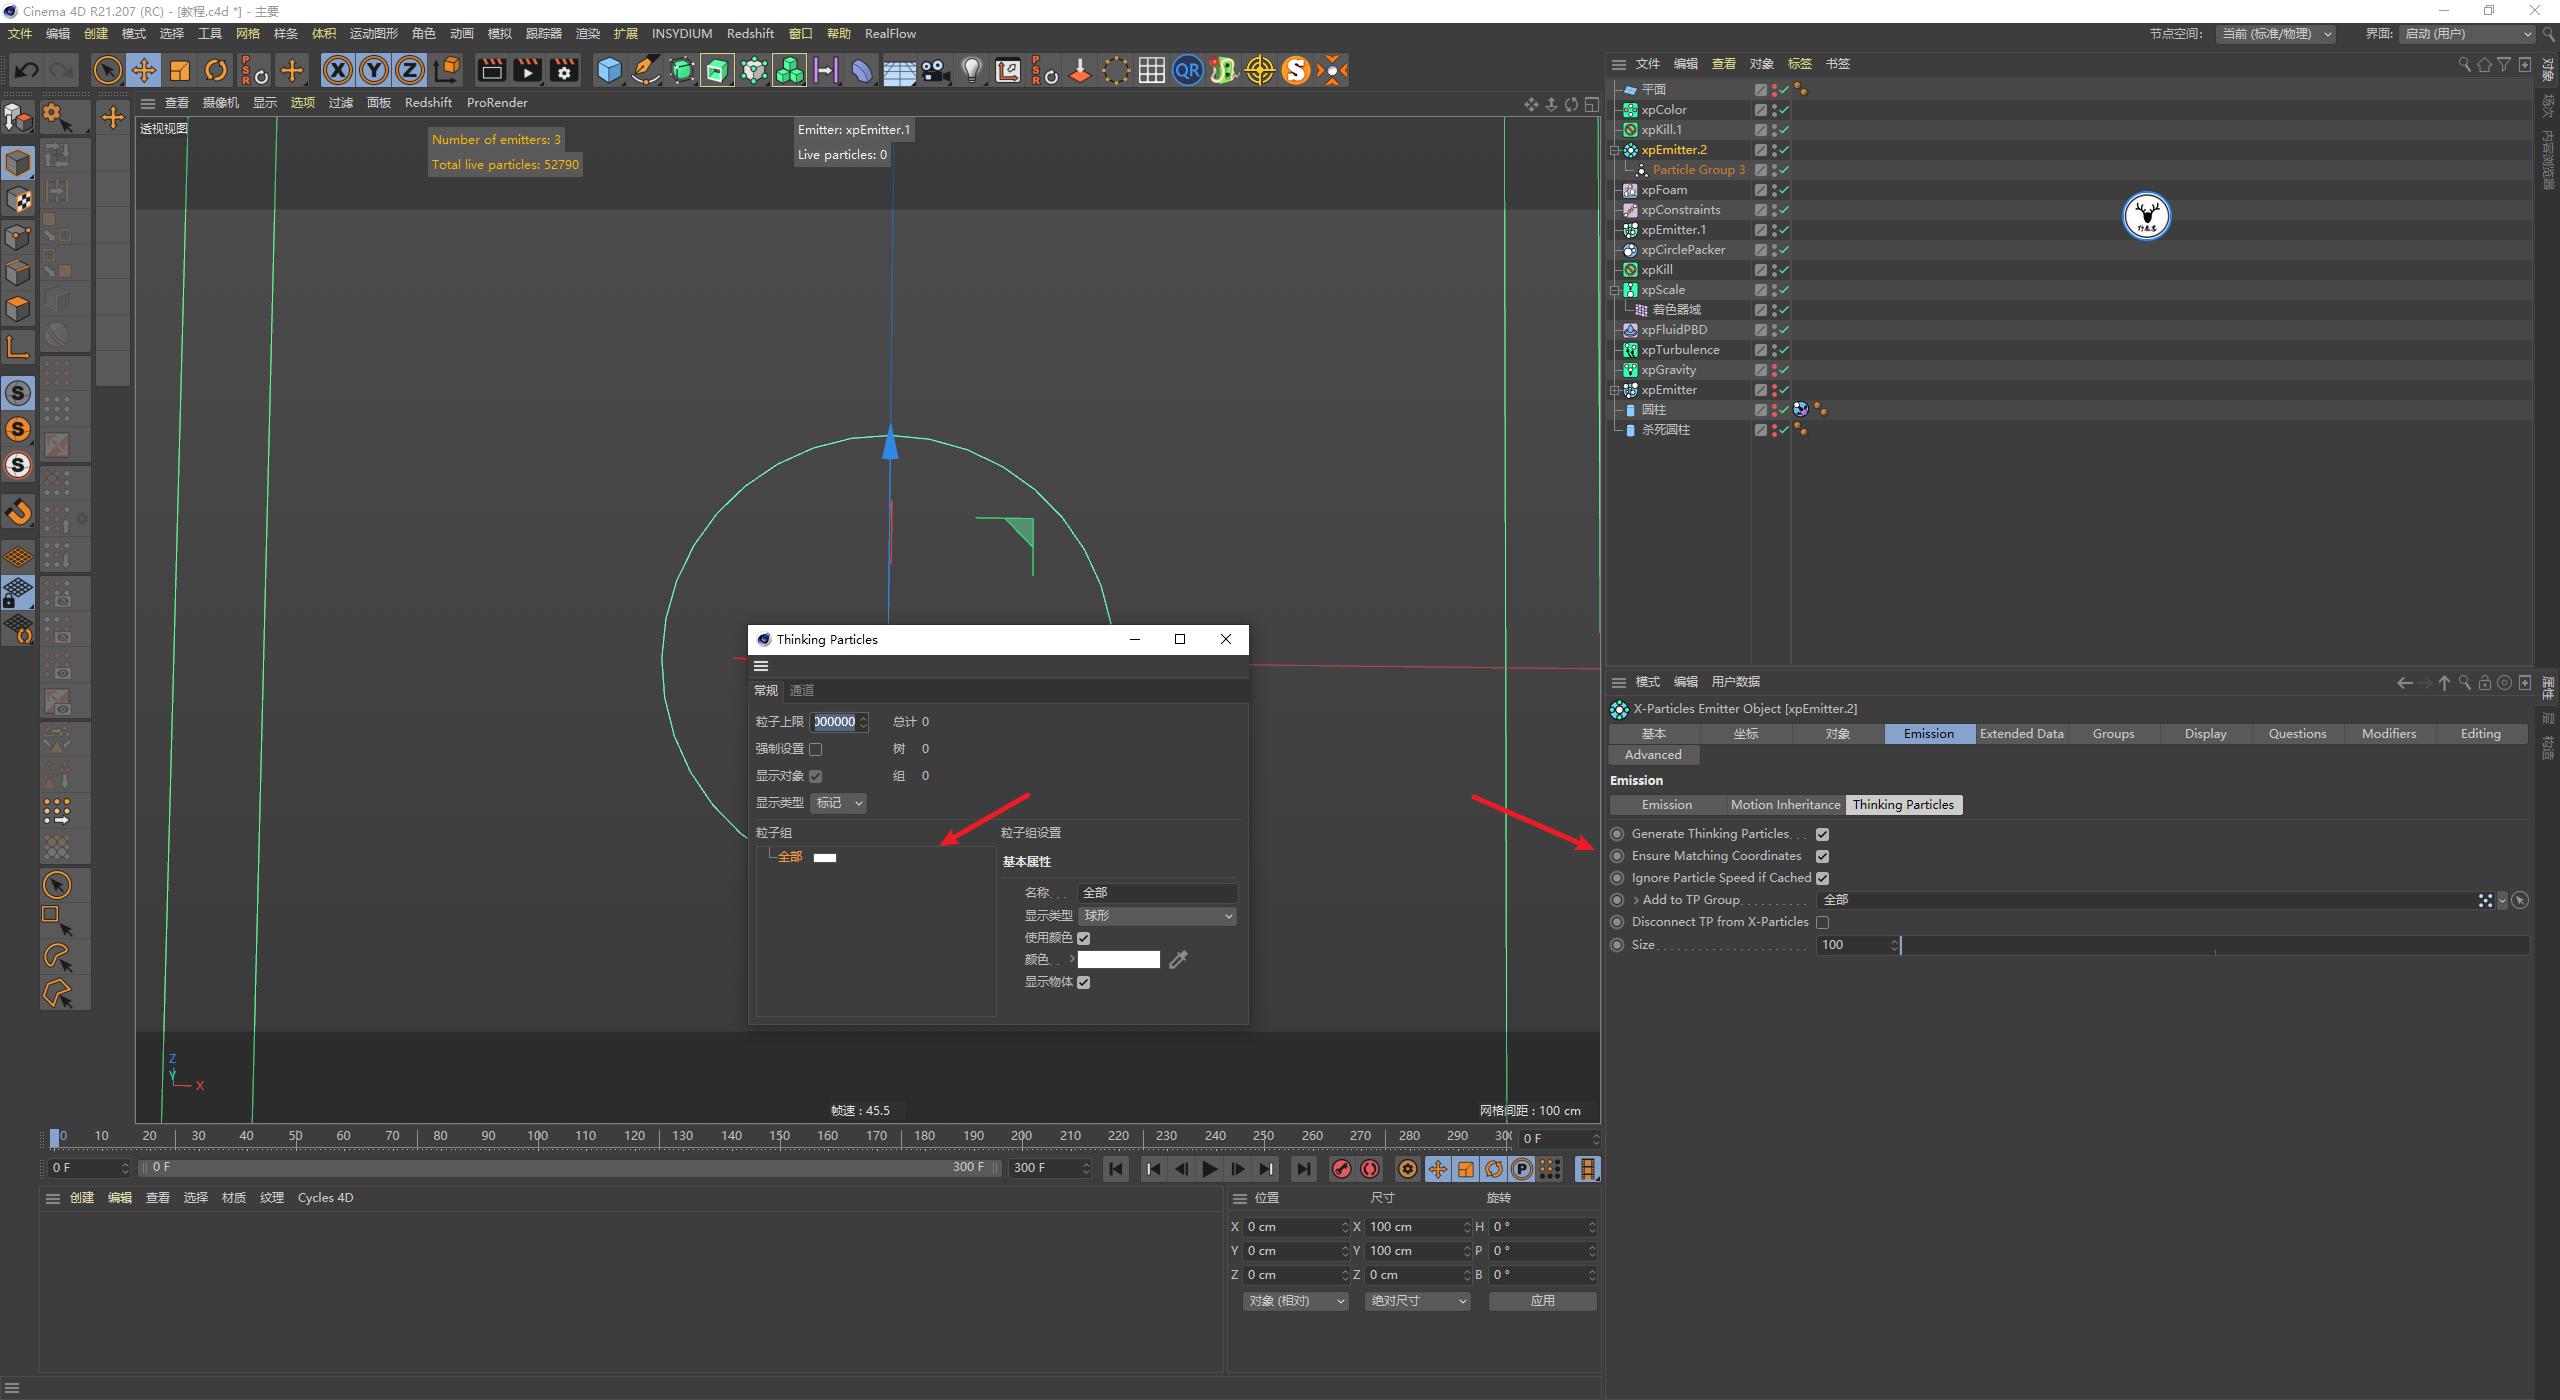Screen dimensions: 2560x1400
Task: Select the Move tool in the toolbar
Action: coord(144,70)
